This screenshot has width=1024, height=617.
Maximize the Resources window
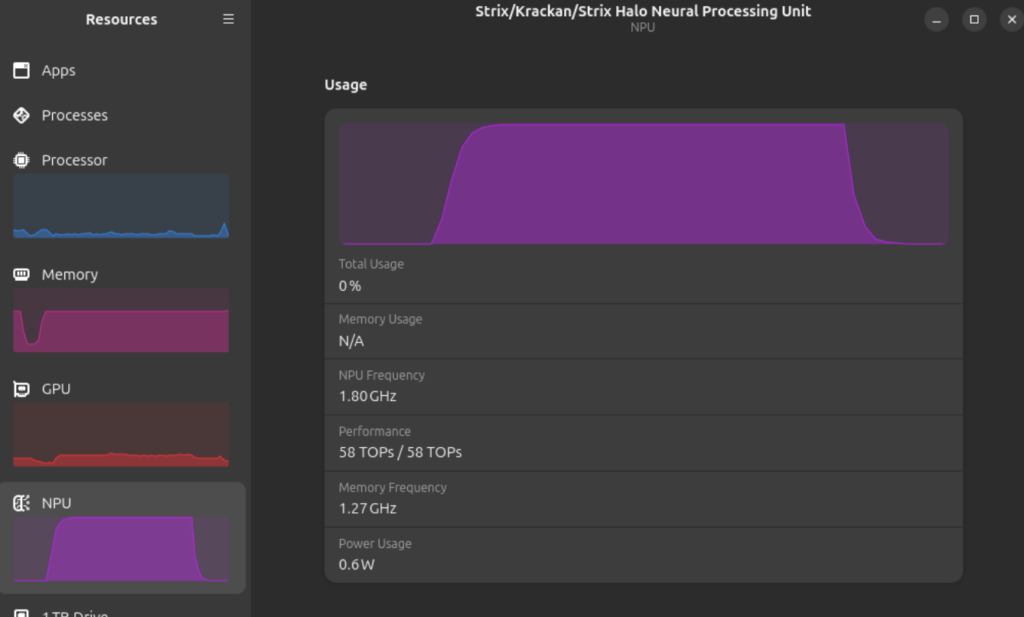click(x=974, y=20)
